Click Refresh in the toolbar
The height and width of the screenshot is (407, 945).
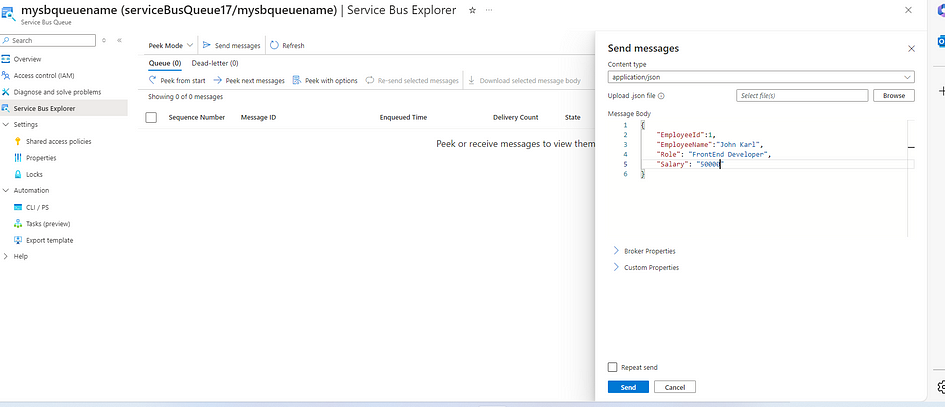[287, 45]
